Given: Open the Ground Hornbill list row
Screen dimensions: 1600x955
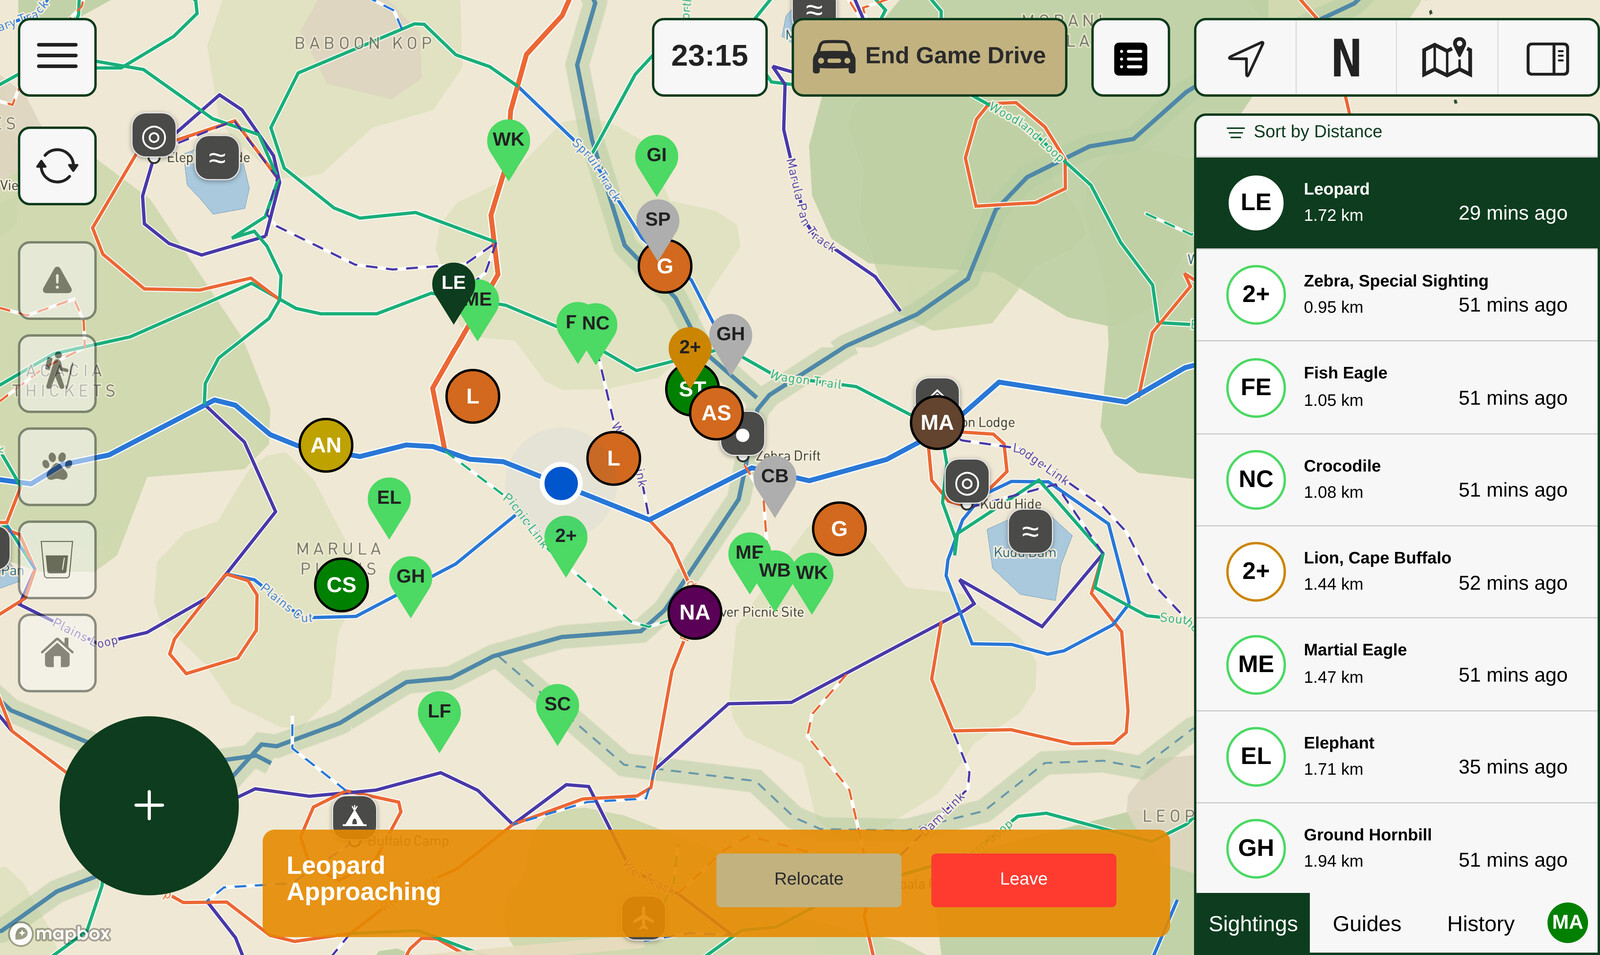Looking at the screenshot, I should (x=1397, y=848).
